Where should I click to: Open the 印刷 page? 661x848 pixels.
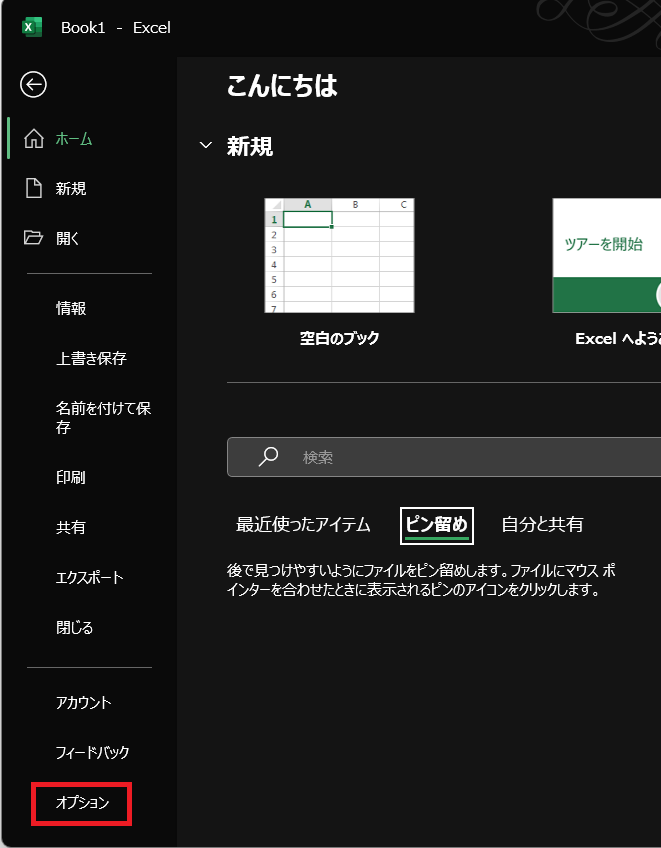click(x=71, y=478)
